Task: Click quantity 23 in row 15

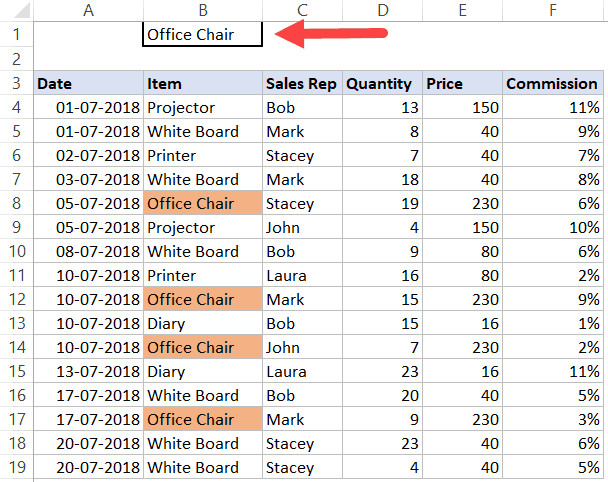Action: [380, 371]
